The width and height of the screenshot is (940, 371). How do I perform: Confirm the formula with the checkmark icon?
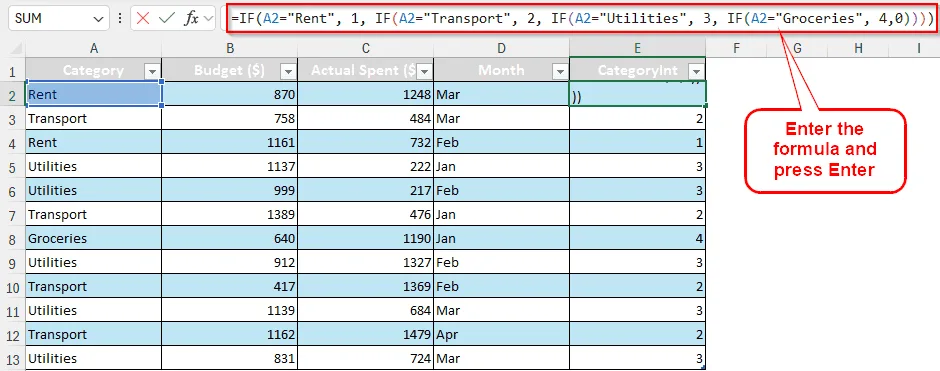[166, 19]
